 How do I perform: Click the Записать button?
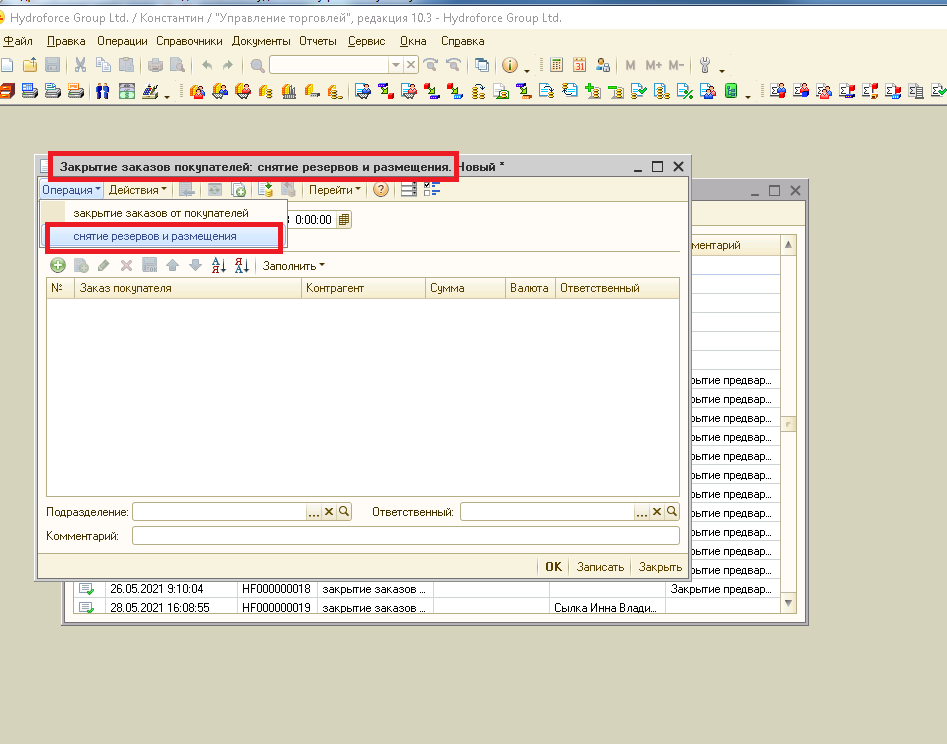pos(600,566)
